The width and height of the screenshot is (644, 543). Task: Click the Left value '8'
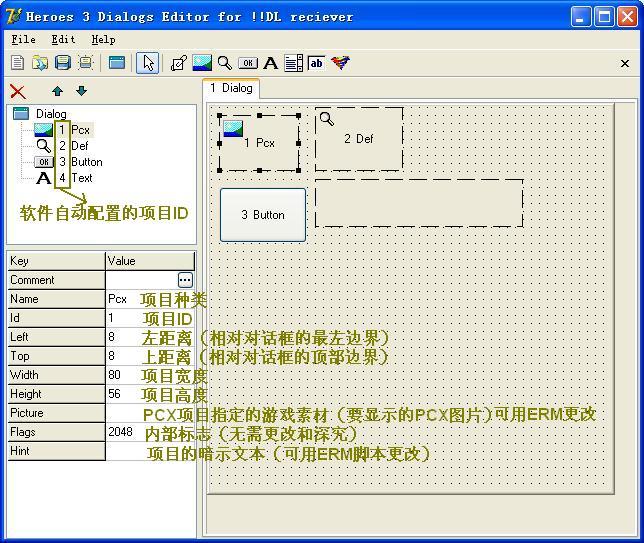pyautogui.click(x=111, y=337)
